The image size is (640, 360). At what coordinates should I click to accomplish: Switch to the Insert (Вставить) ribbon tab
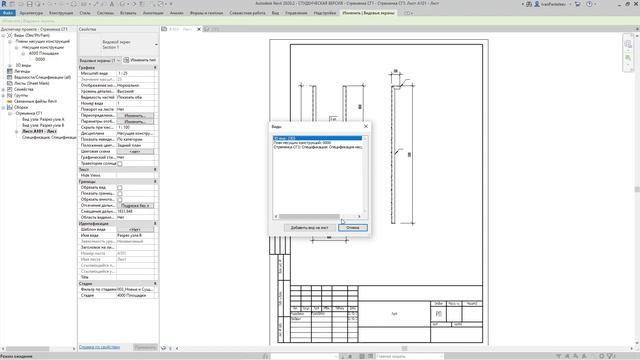128,13
